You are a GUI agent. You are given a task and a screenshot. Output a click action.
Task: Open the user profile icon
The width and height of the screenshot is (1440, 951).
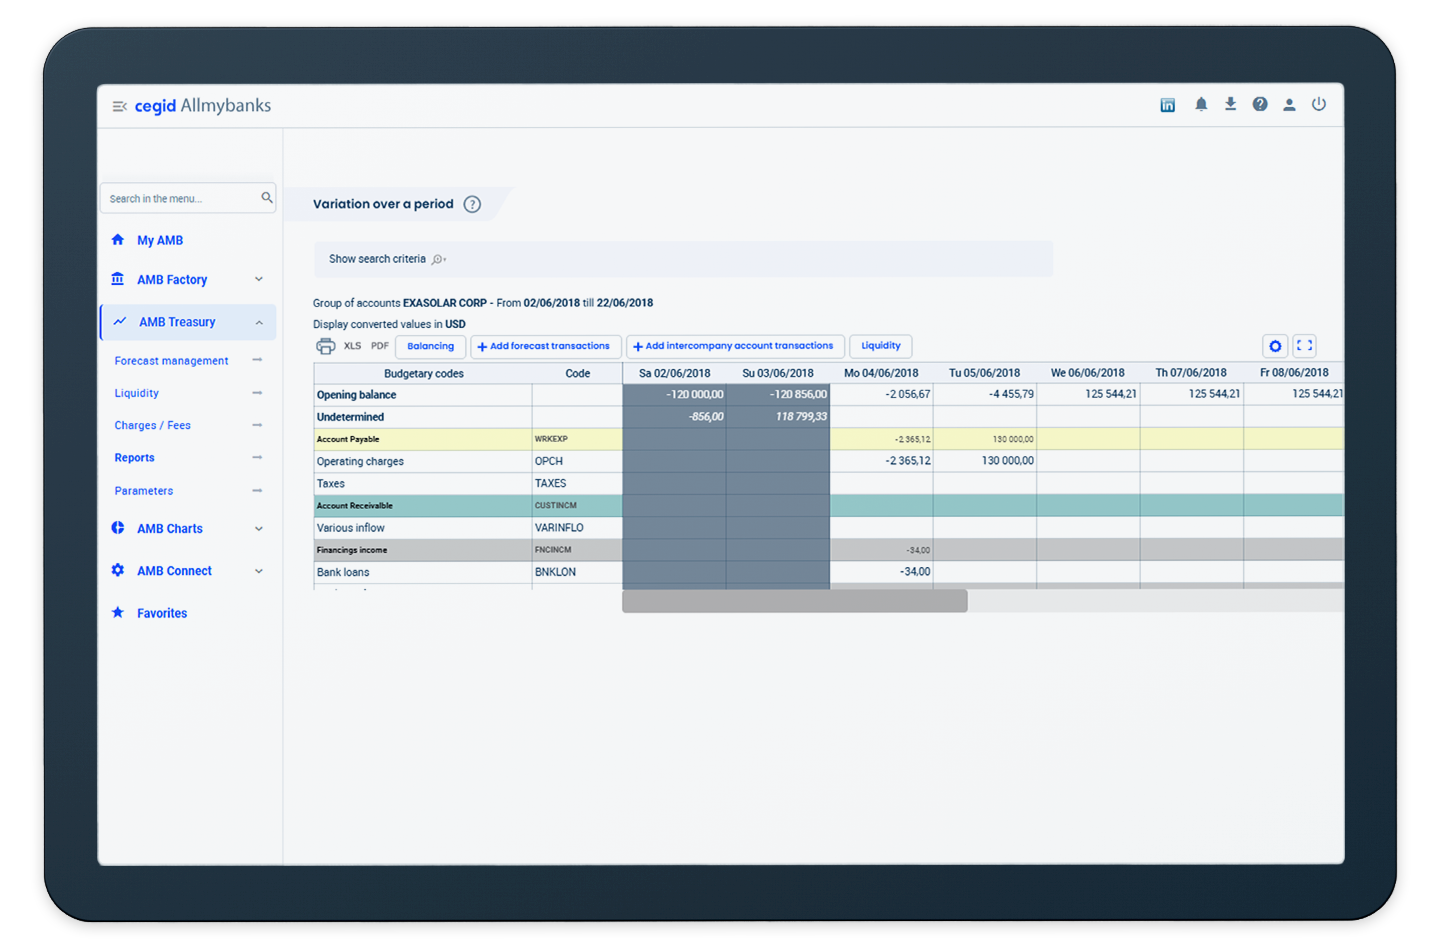coord(1289,104)
